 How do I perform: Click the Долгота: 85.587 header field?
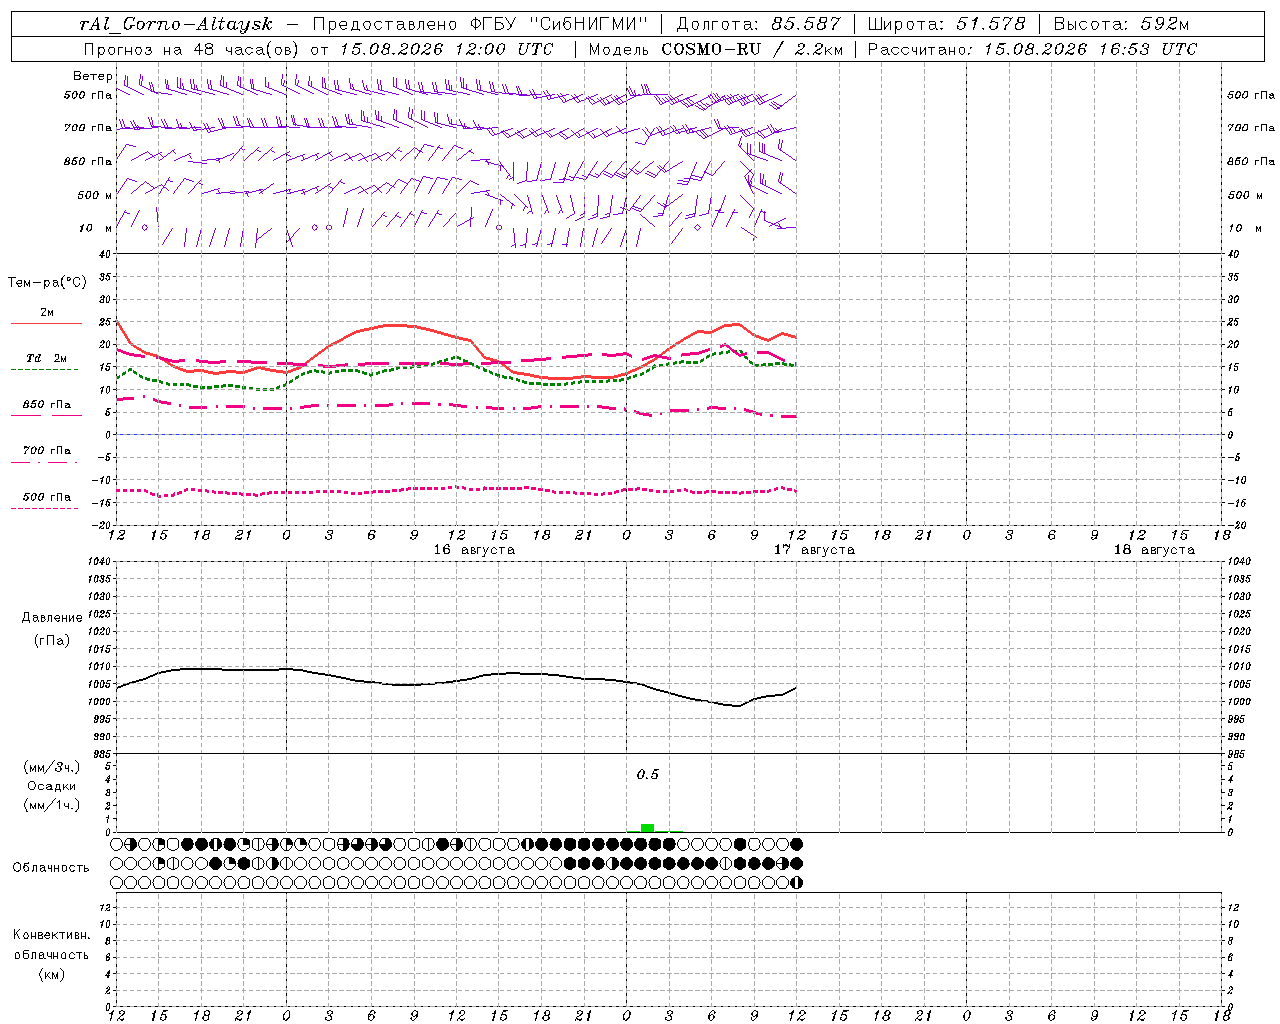coord(759,24)
